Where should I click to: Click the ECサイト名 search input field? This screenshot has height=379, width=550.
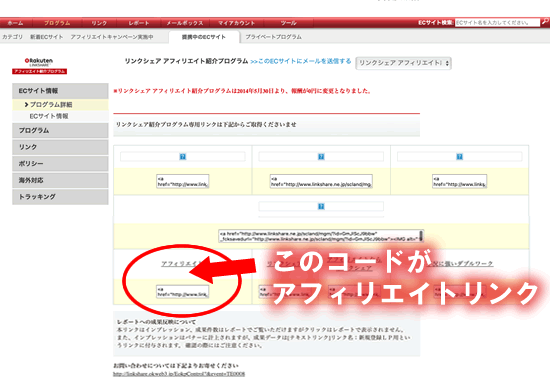tap(497, 22)
